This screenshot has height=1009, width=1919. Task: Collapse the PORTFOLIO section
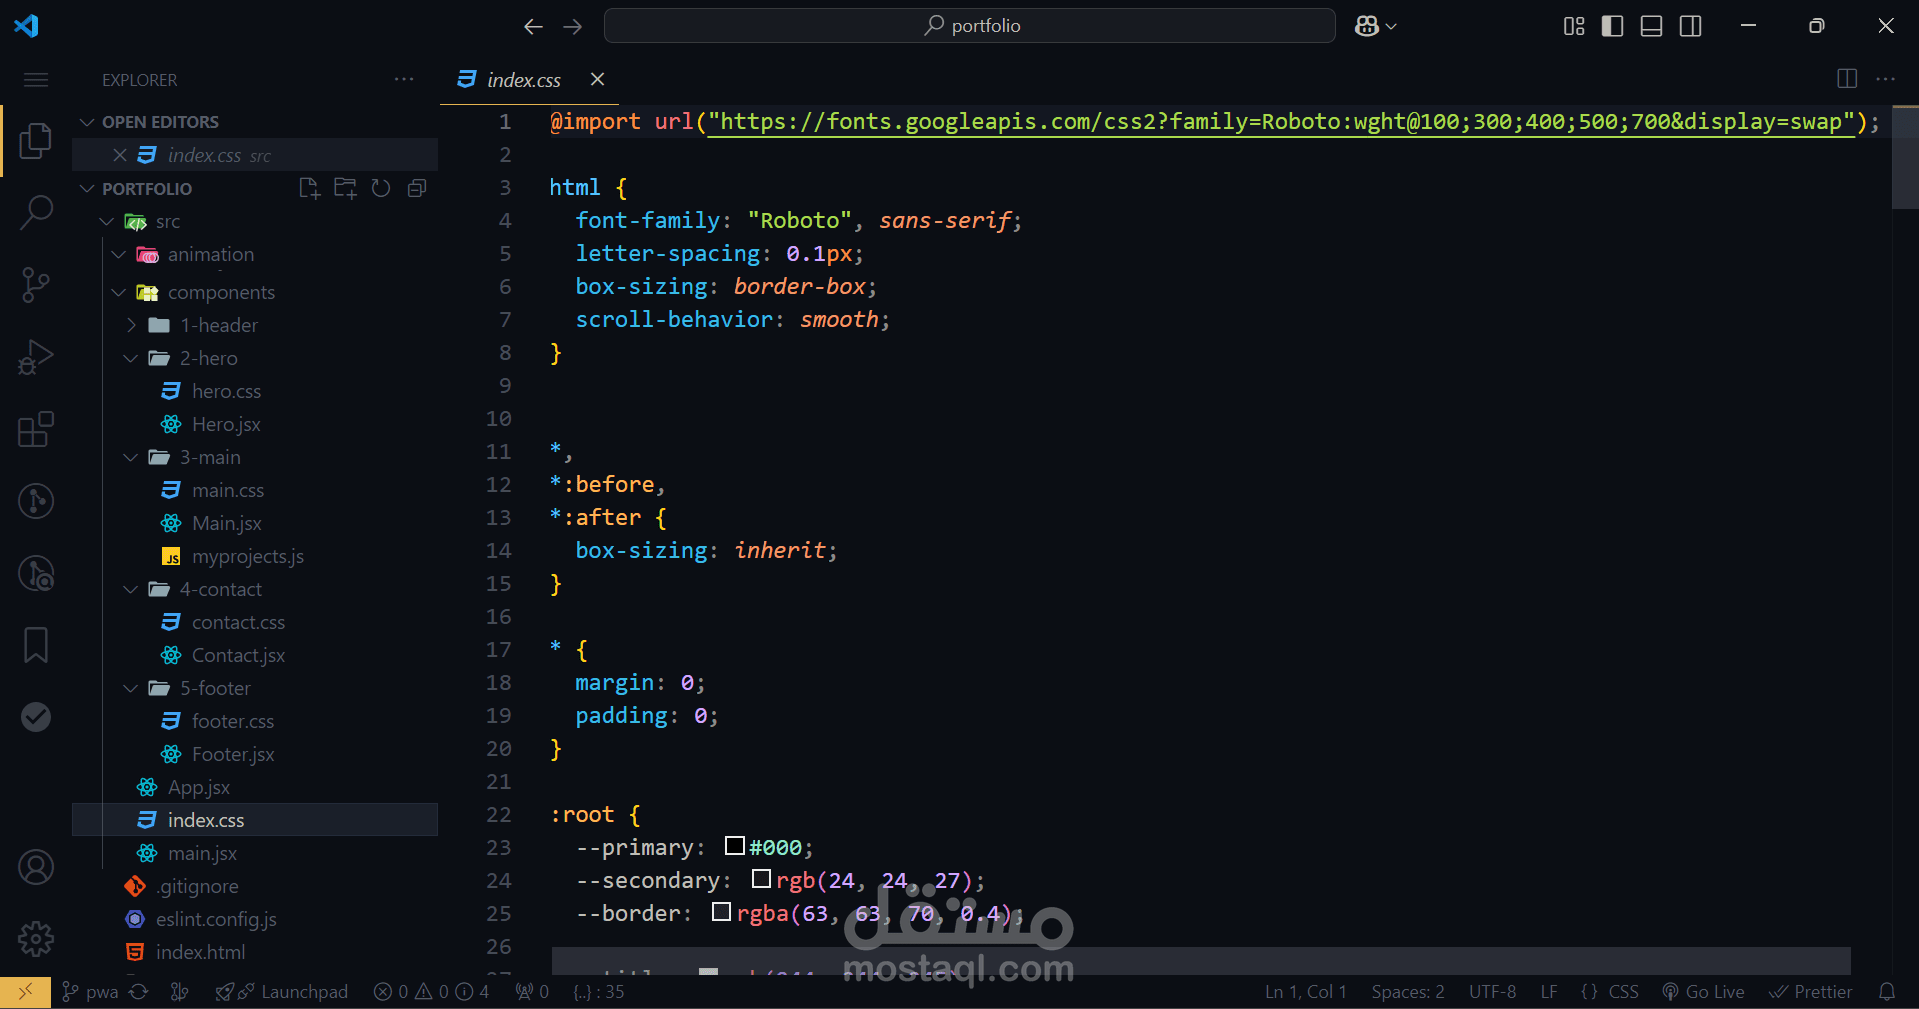(x=87, y=188)
